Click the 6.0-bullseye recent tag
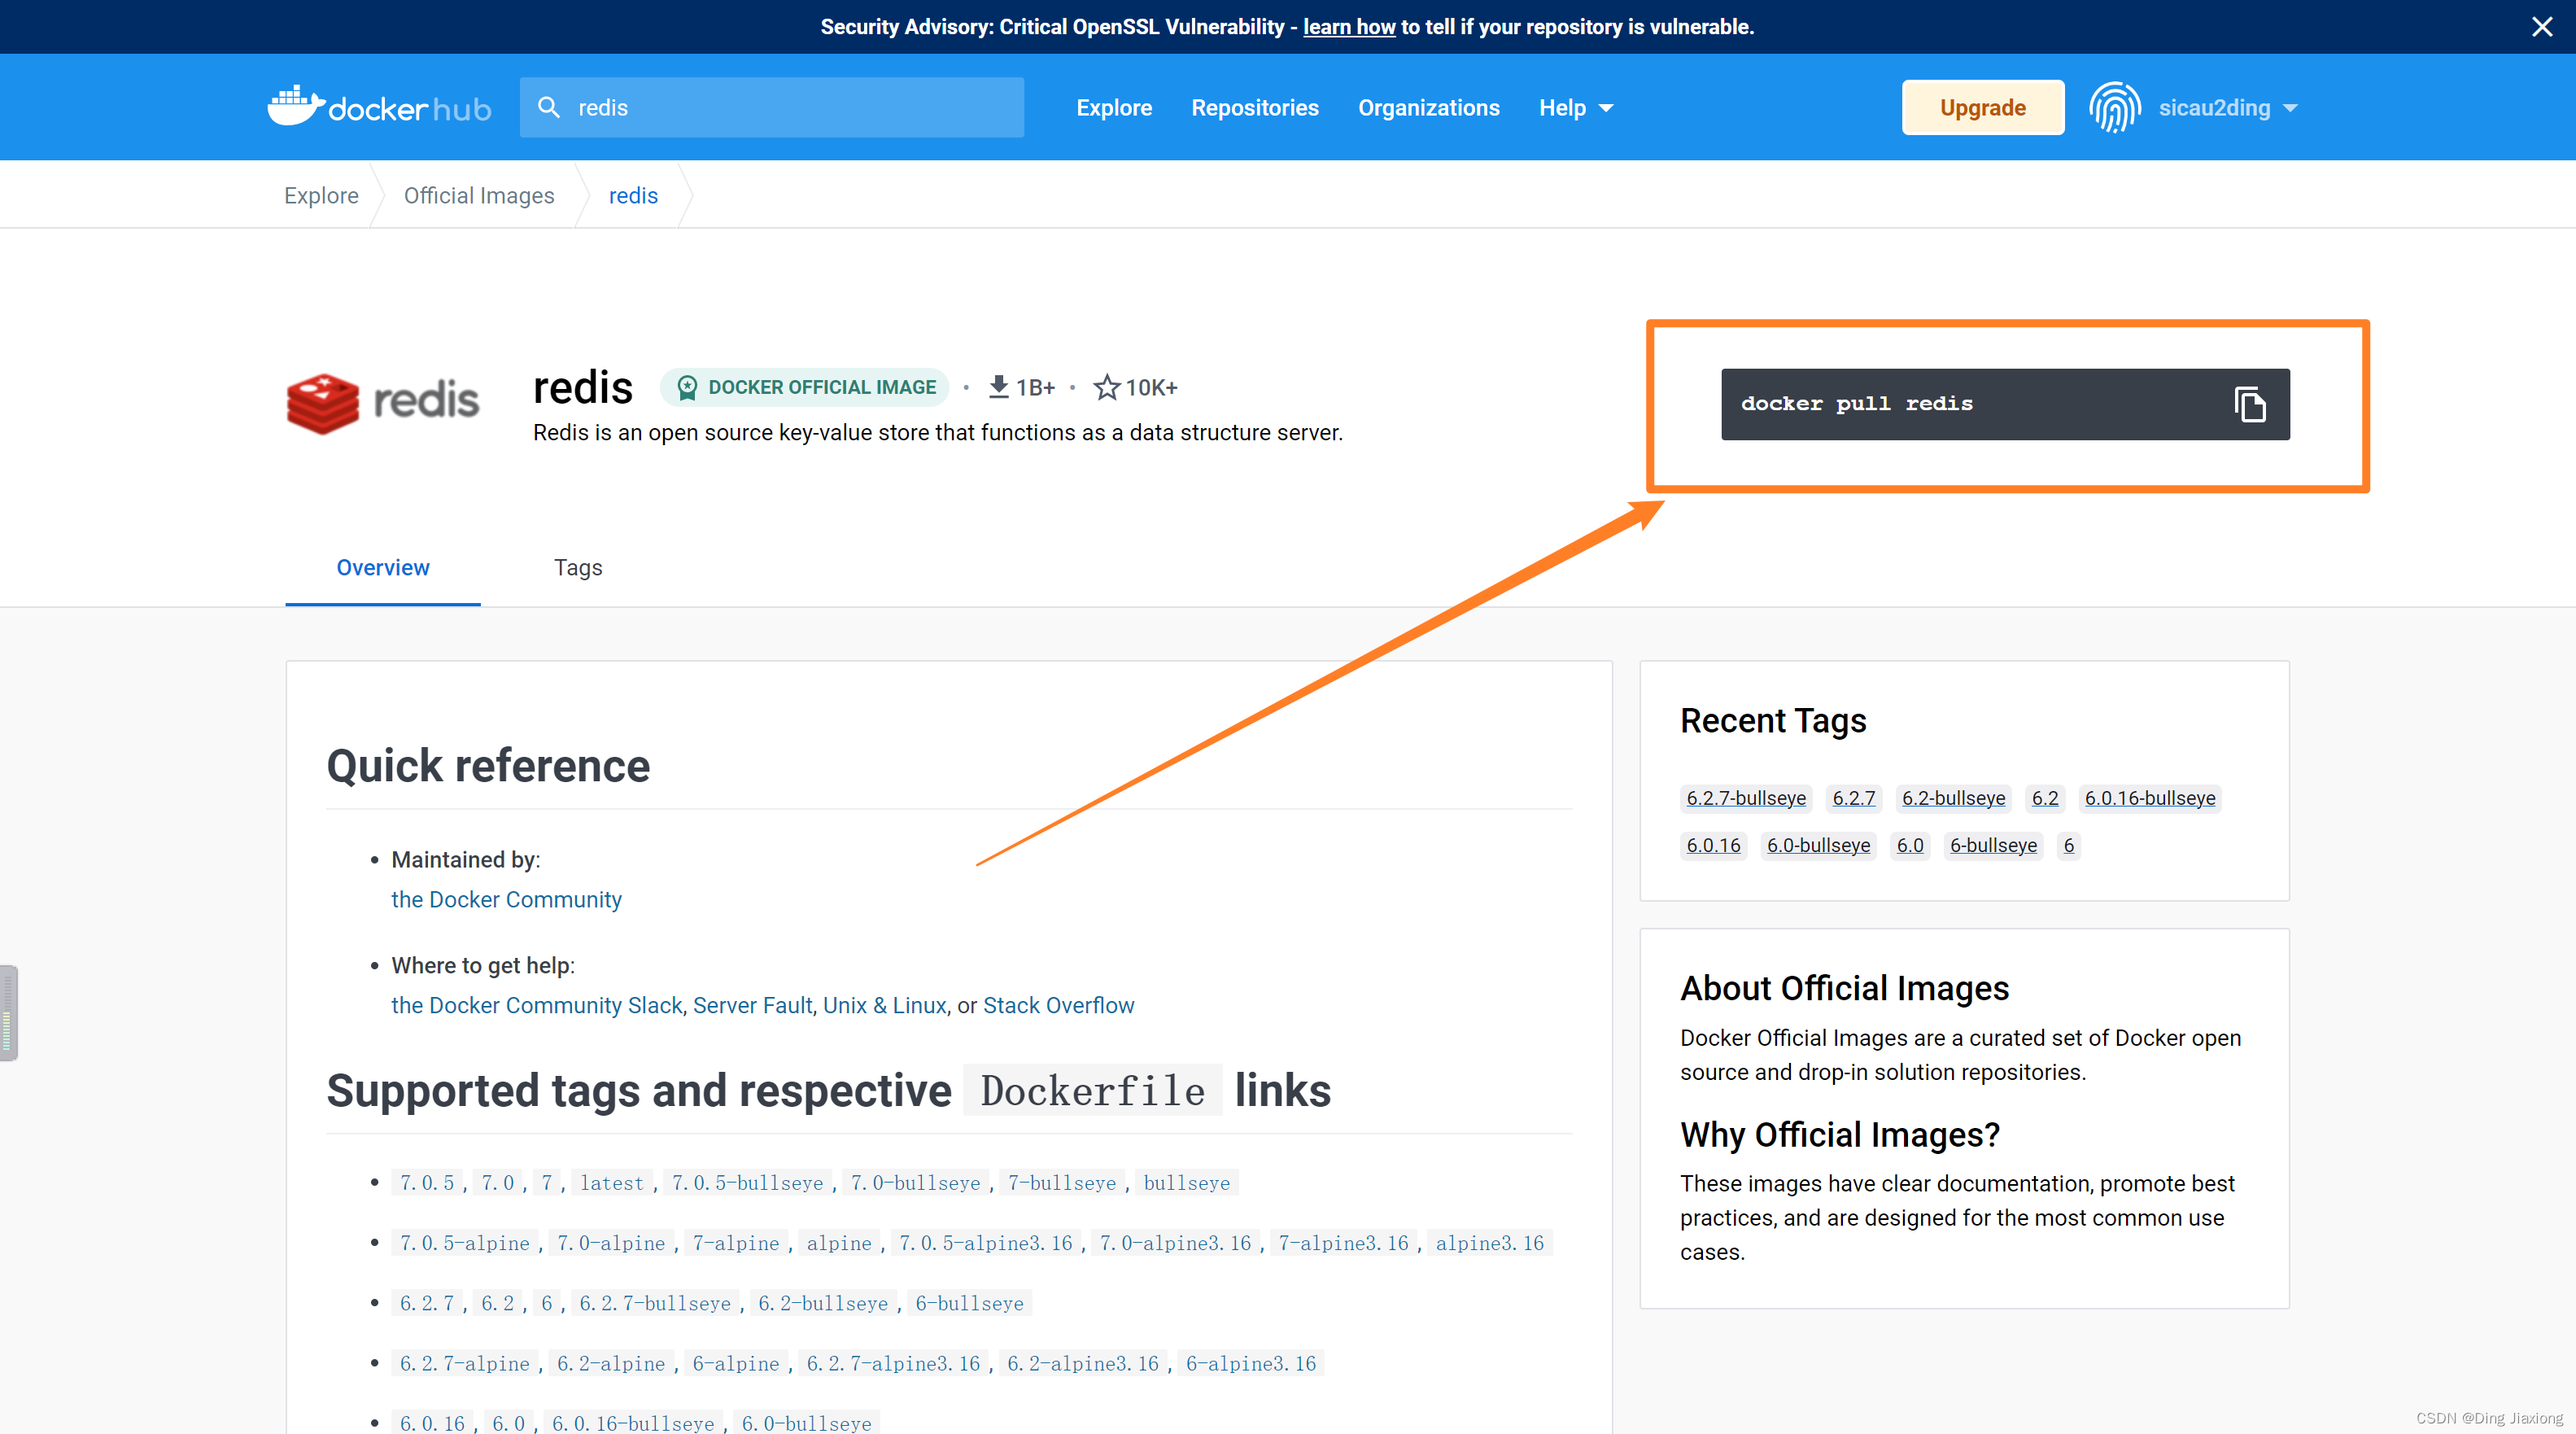Image resolution: width=2576 pixels, height=1434 pixels. 1818,845
